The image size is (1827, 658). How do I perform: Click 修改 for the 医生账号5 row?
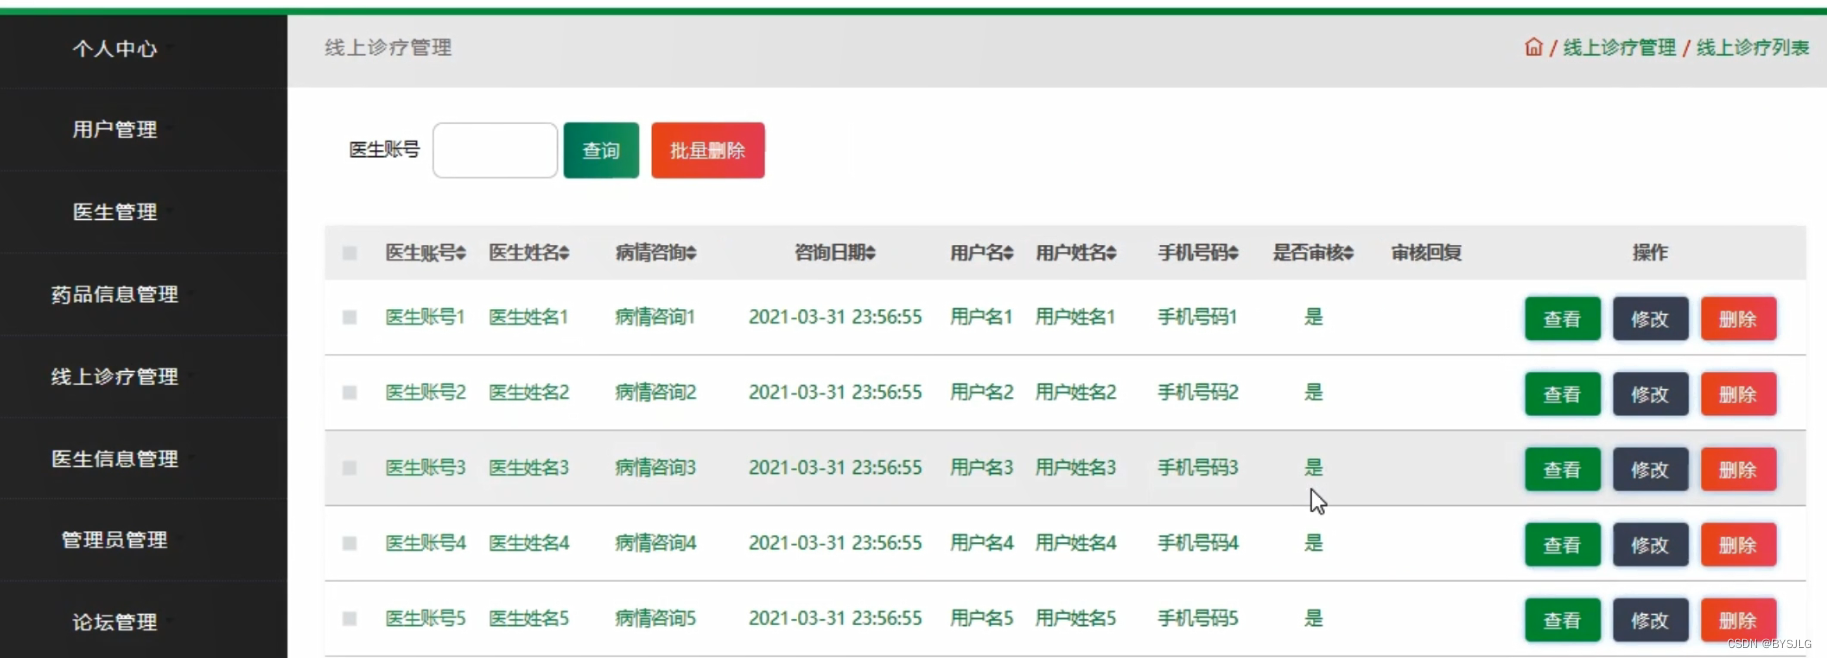pyautogui.click(x=1650, y=620)
